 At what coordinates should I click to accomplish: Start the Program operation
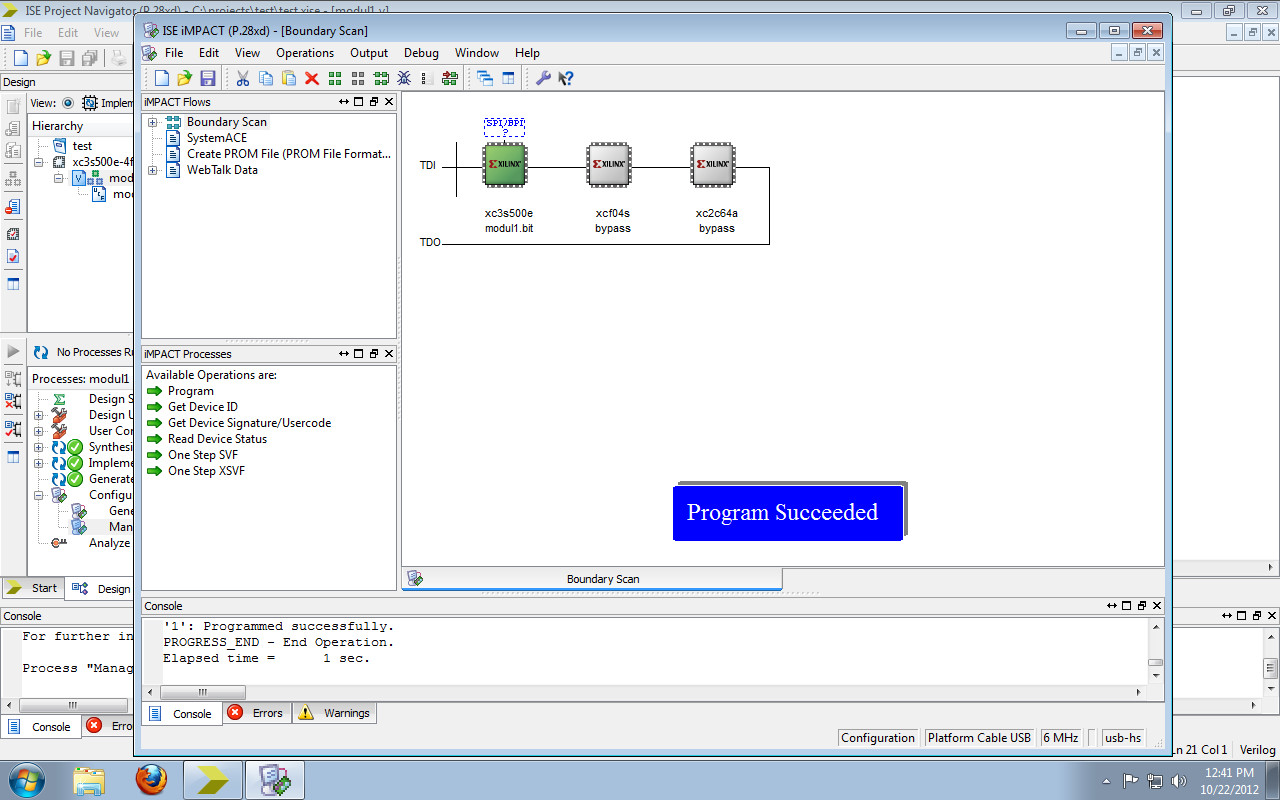pos(190,391)
